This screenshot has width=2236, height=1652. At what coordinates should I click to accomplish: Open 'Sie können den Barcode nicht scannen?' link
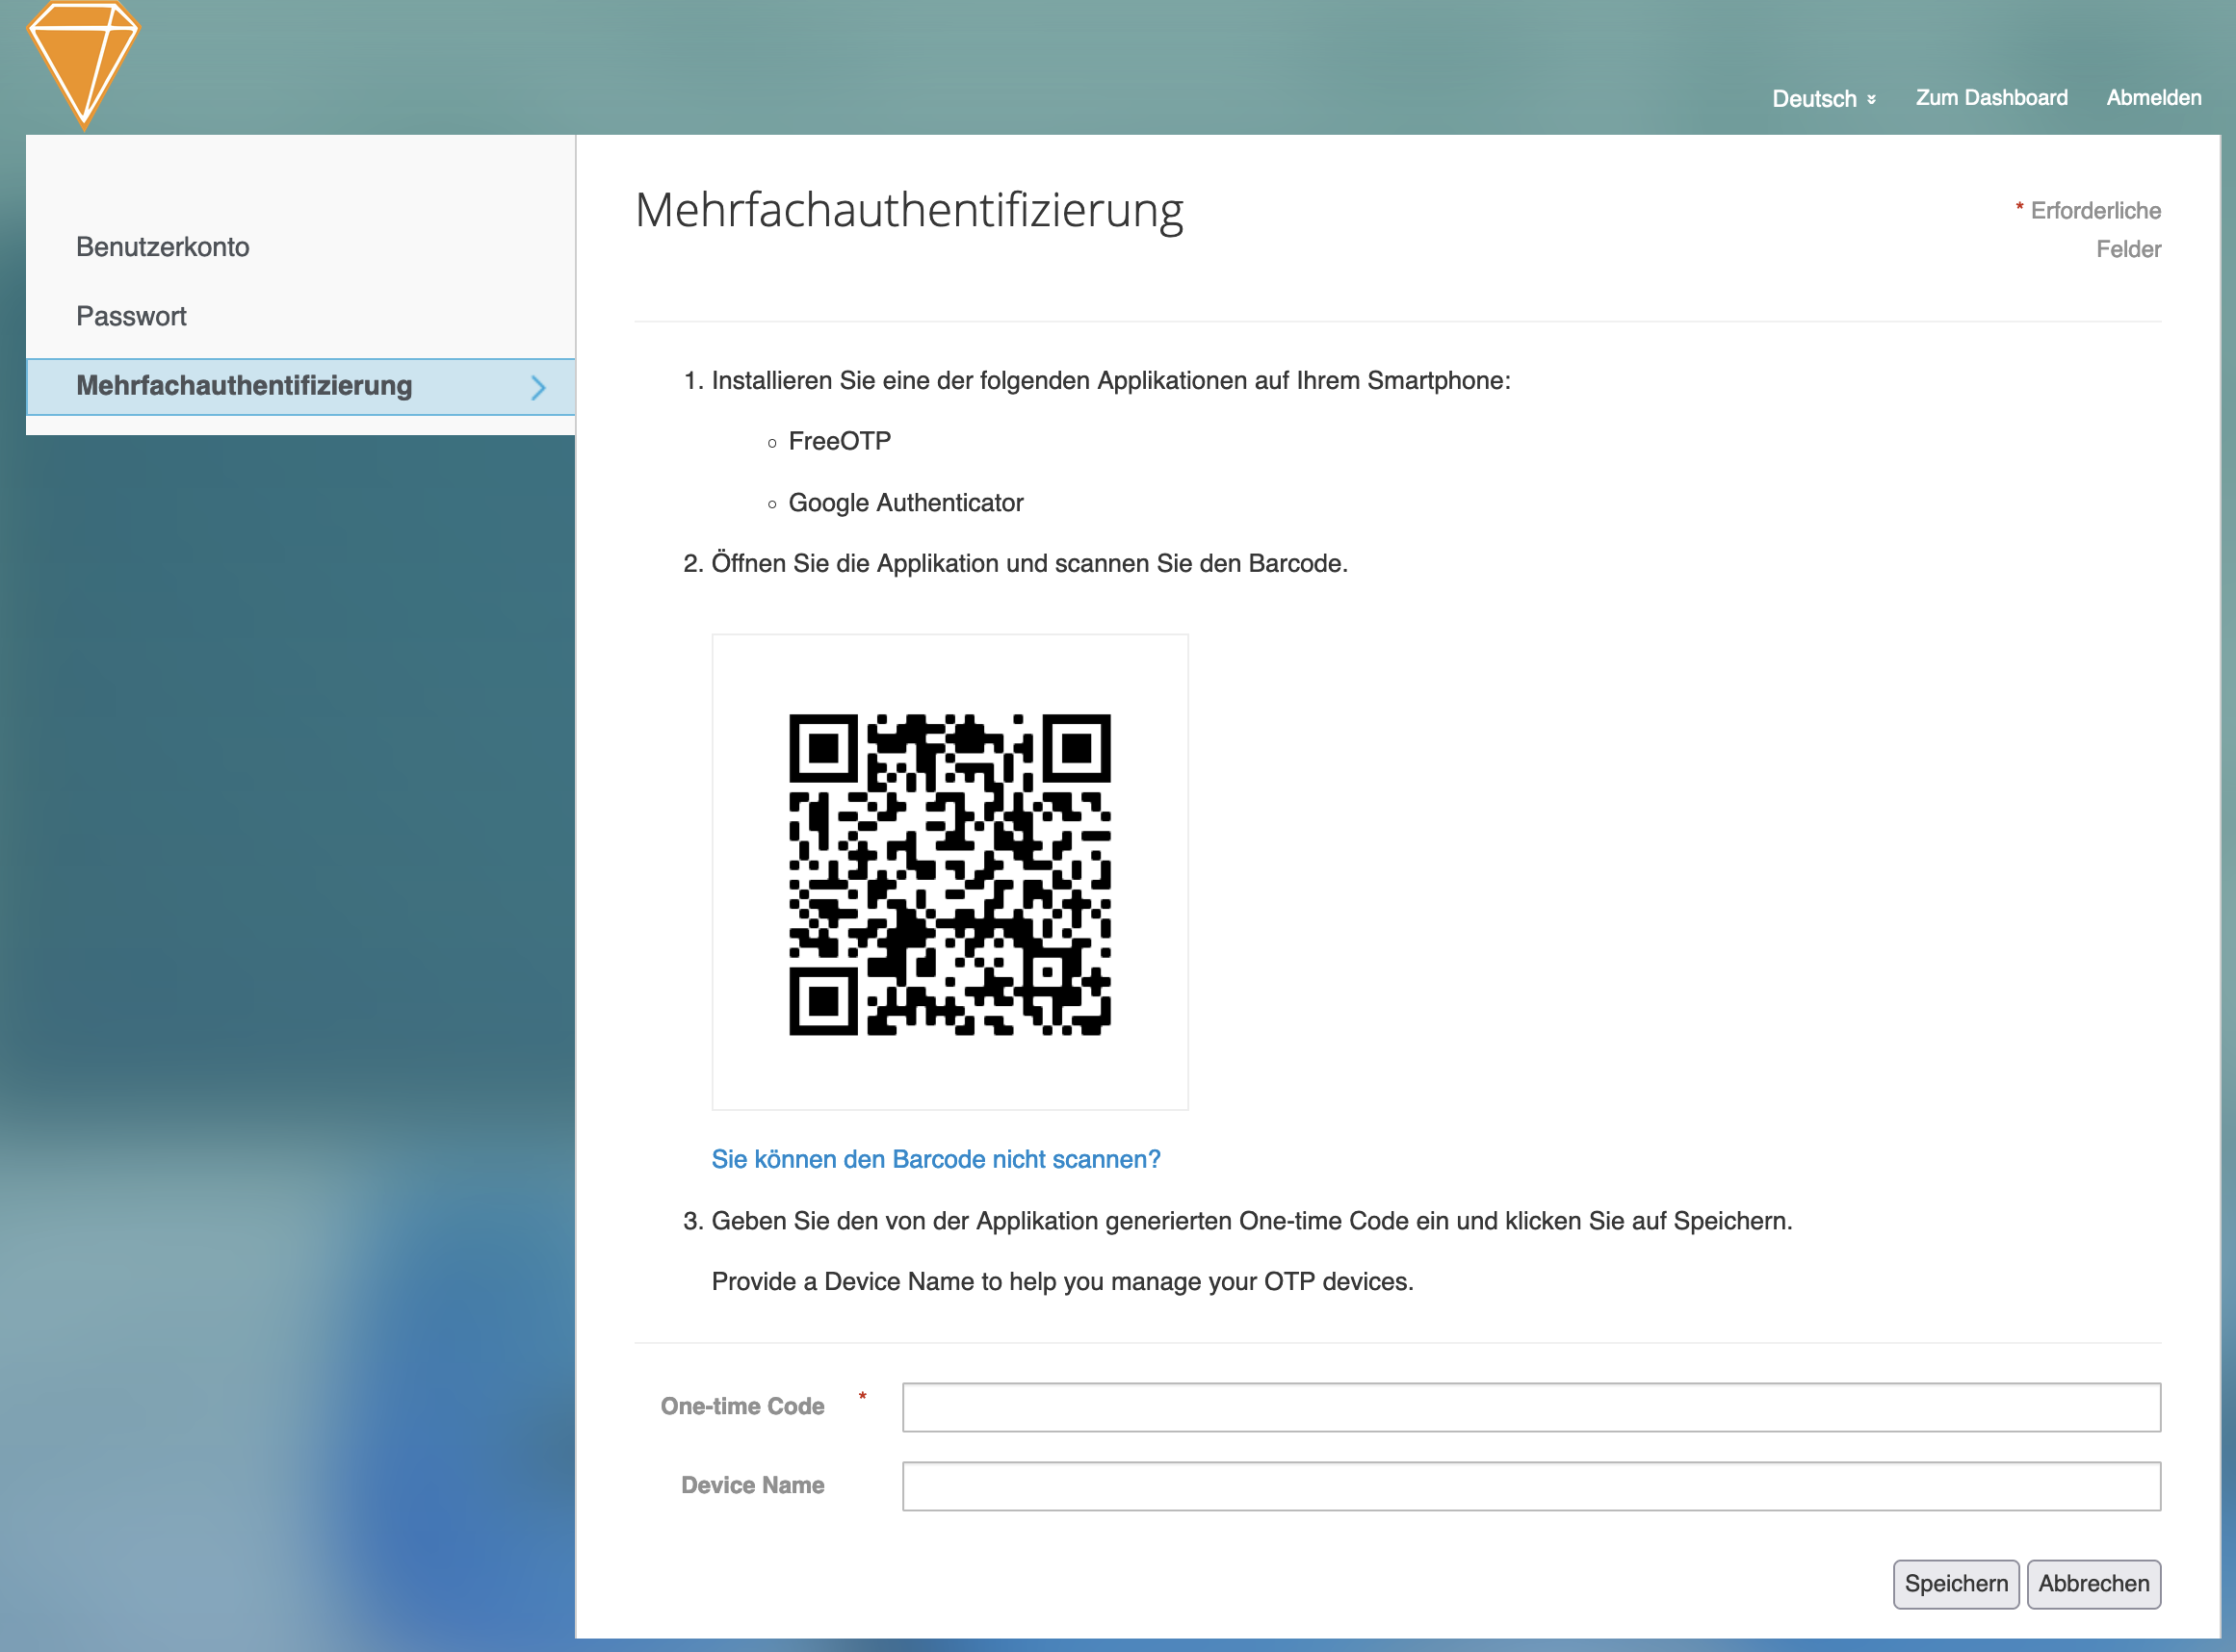coord(935,1159)
